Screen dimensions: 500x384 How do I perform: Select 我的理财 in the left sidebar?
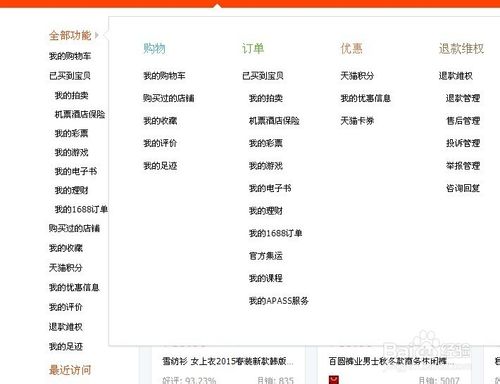point(71,190)
